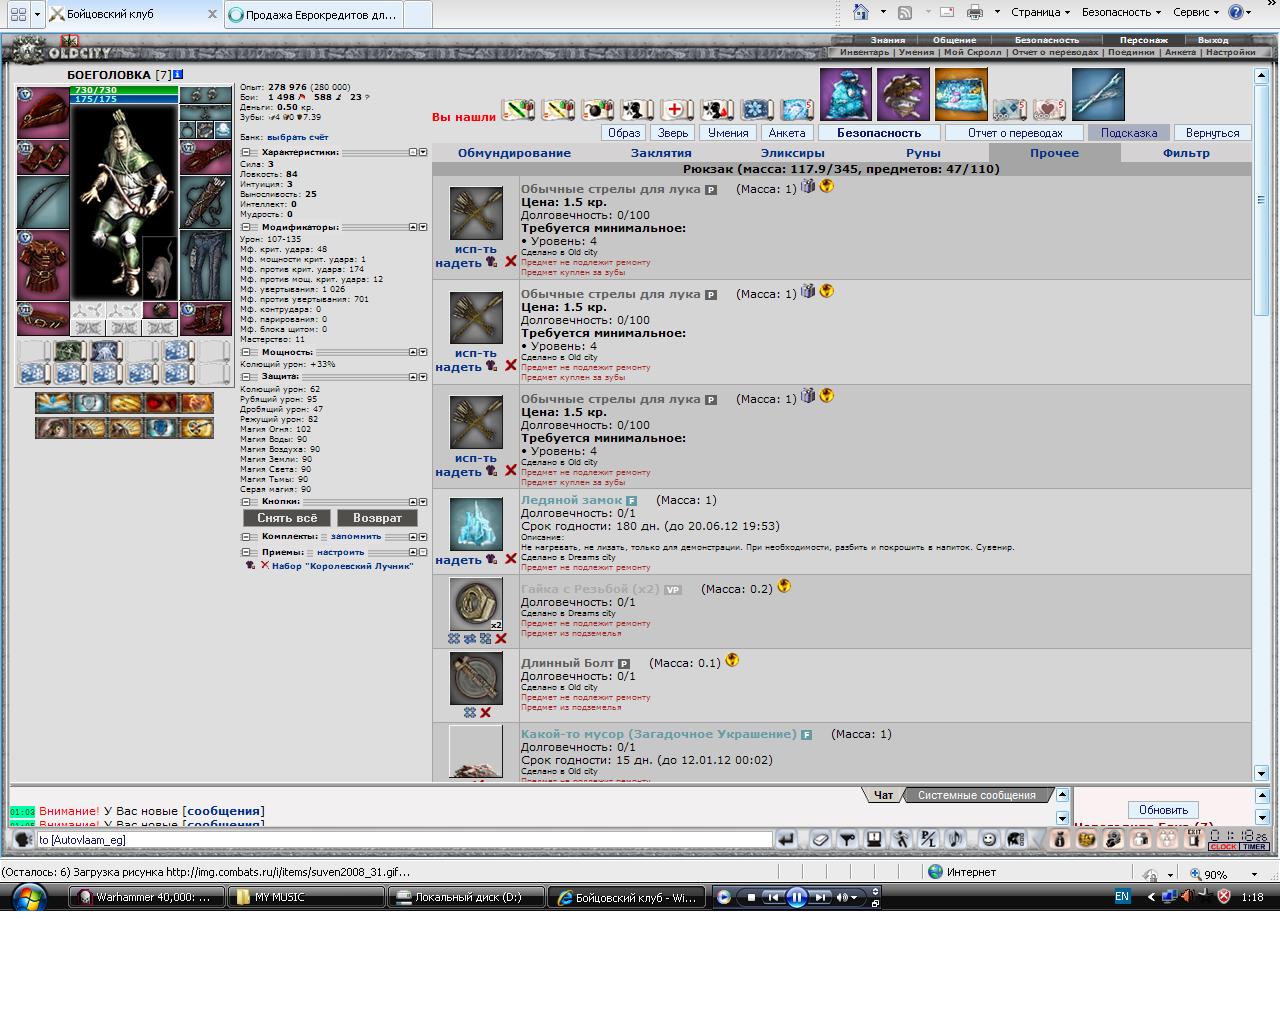
Task: Collapse the Мощность section
Action: click(x=246, y=352)
